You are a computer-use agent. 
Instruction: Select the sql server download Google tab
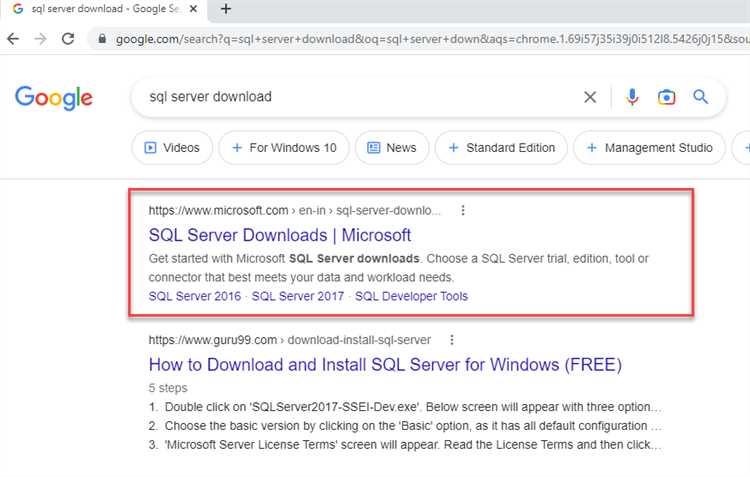(104, 9)
